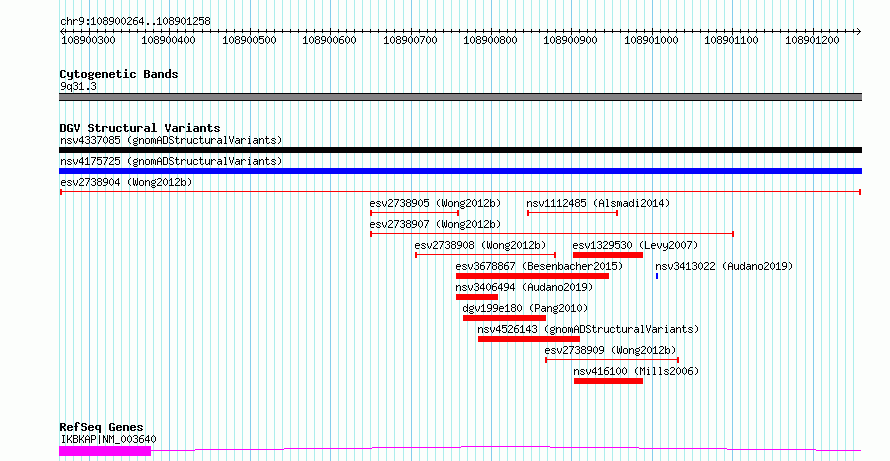
Task: Click the gray 9q31.3 cytogenetic band bar
Action: 460,97
